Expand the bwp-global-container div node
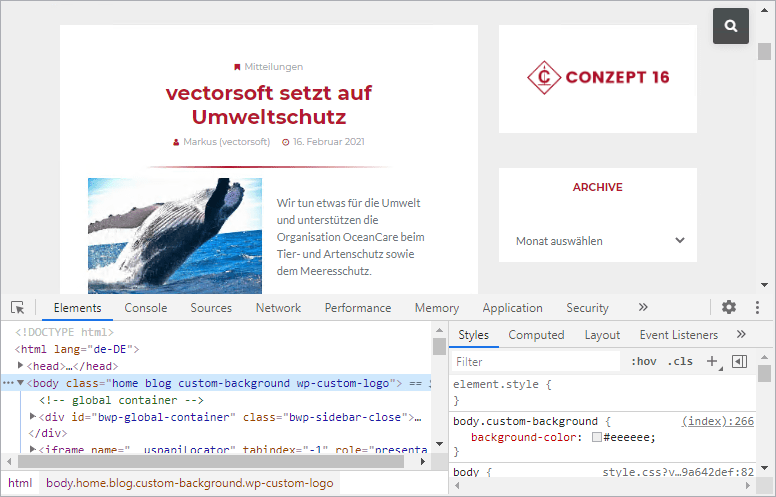776x497 pixels. pos(32,416)
